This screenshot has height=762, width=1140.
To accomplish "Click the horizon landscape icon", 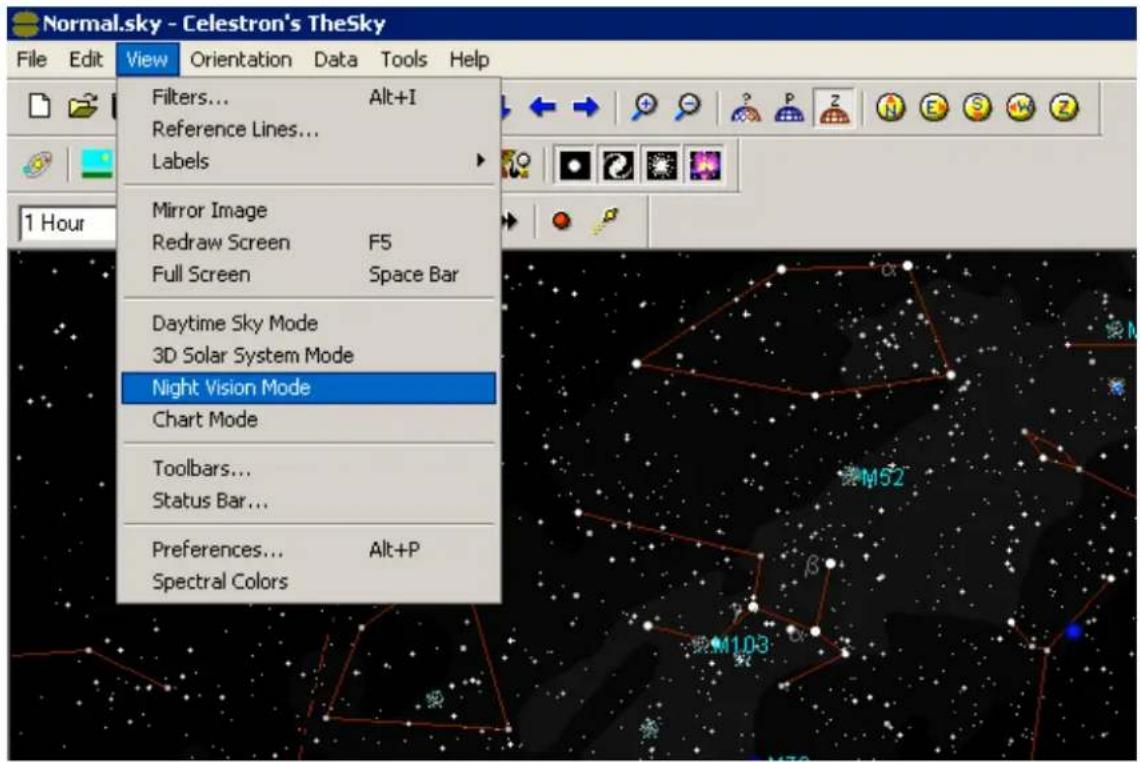I will 97,164.
